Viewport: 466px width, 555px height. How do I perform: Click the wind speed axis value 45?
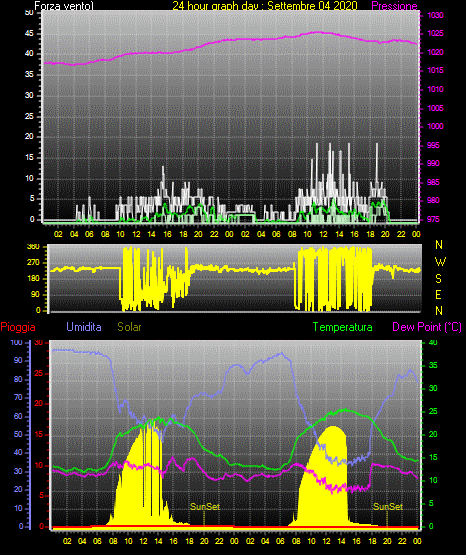point(29,34)
